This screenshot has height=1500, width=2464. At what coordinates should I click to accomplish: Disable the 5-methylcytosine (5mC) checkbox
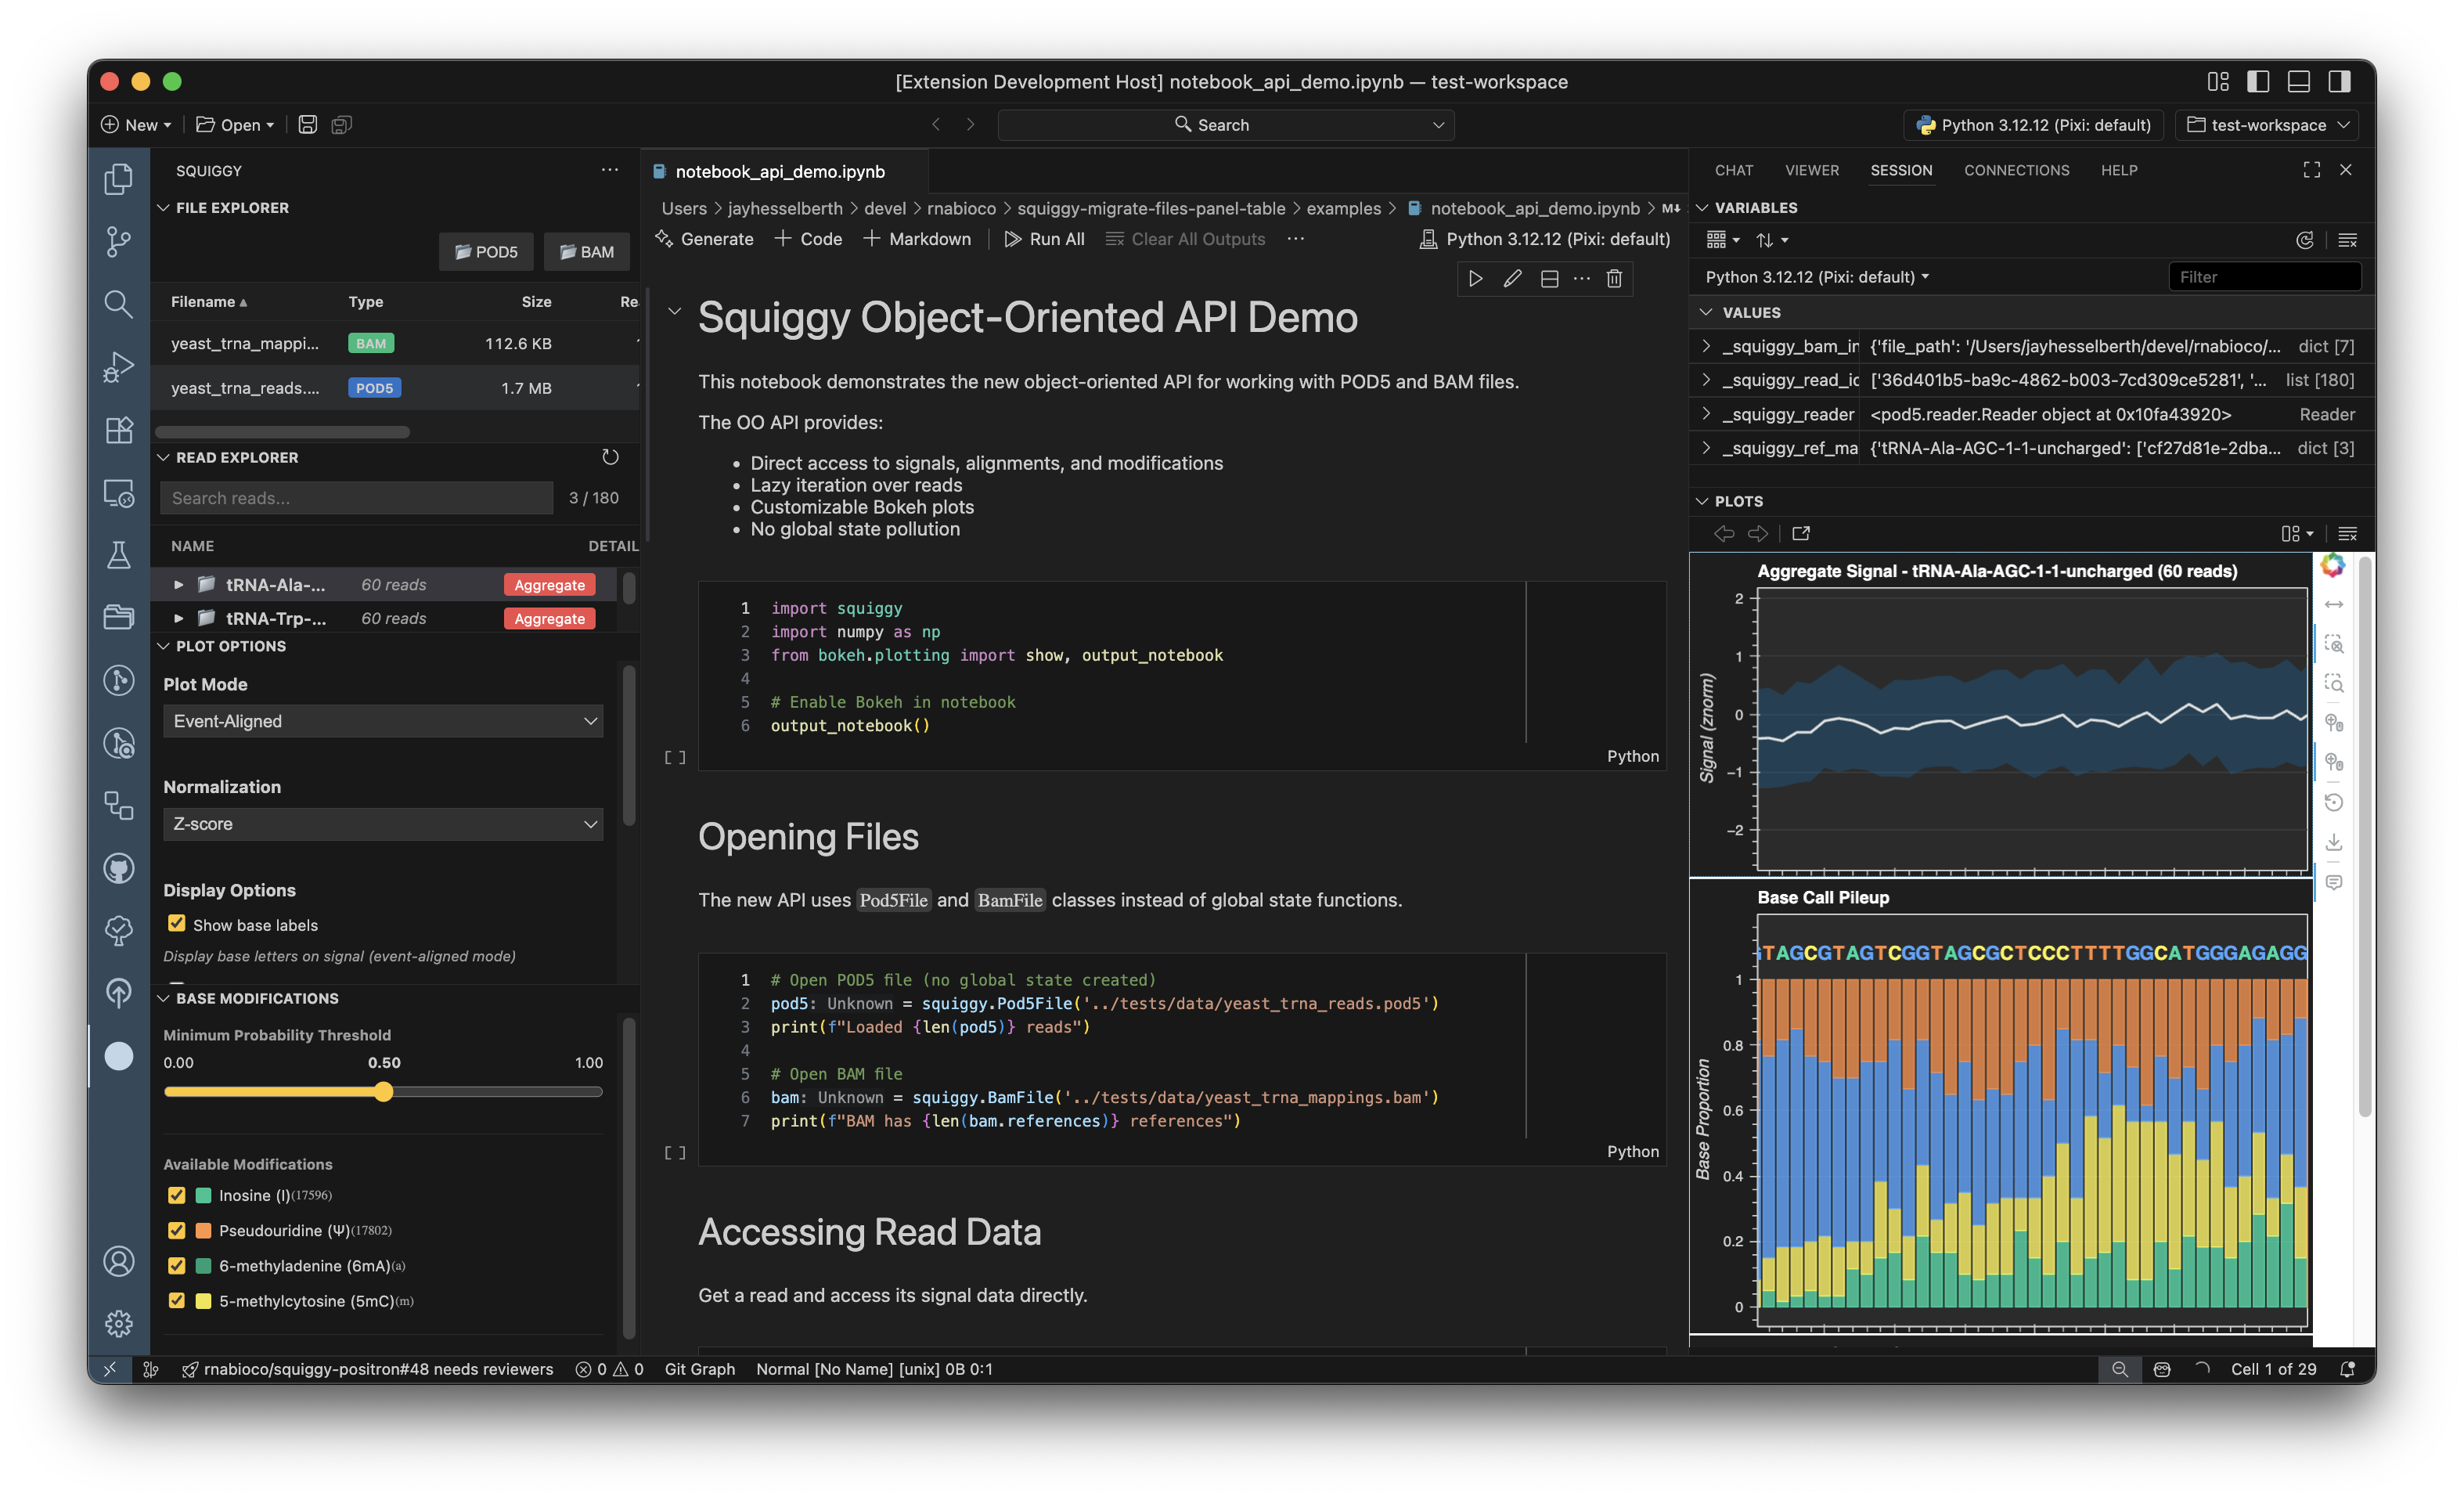point(177,1300)
